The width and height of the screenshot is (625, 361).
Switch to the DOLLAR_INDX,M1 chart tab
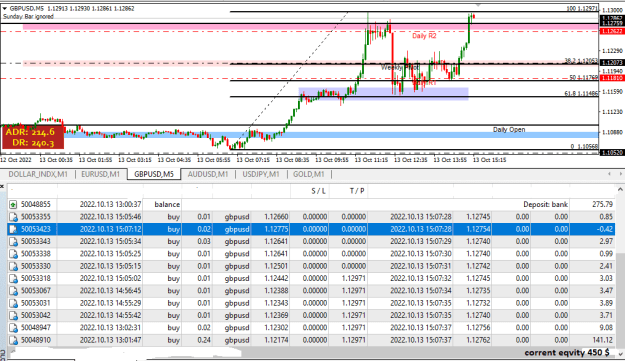click(x=38, y=174)
